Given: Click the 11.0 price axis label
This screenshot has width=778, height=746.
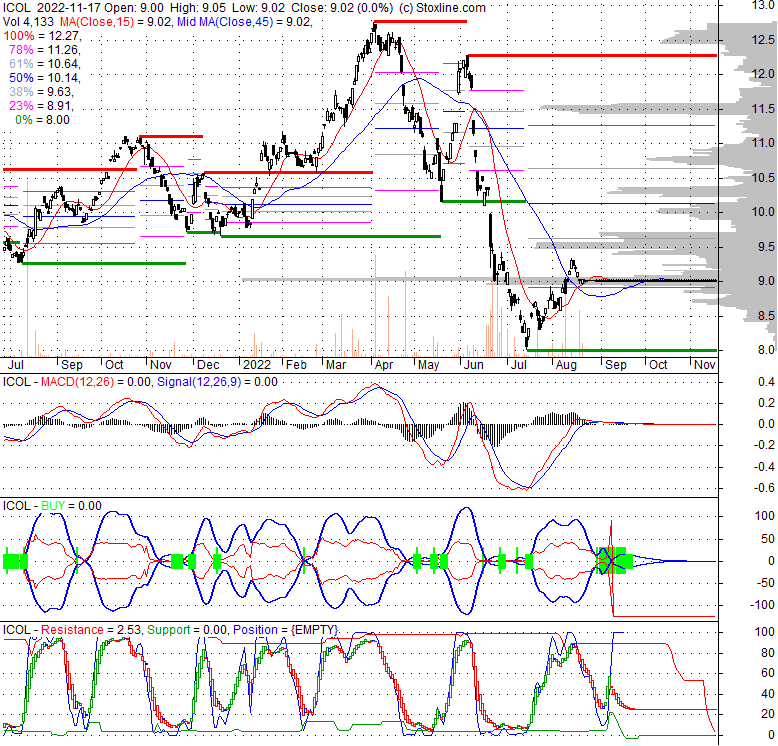Looking at the screenshot, I should click(763, 143).
